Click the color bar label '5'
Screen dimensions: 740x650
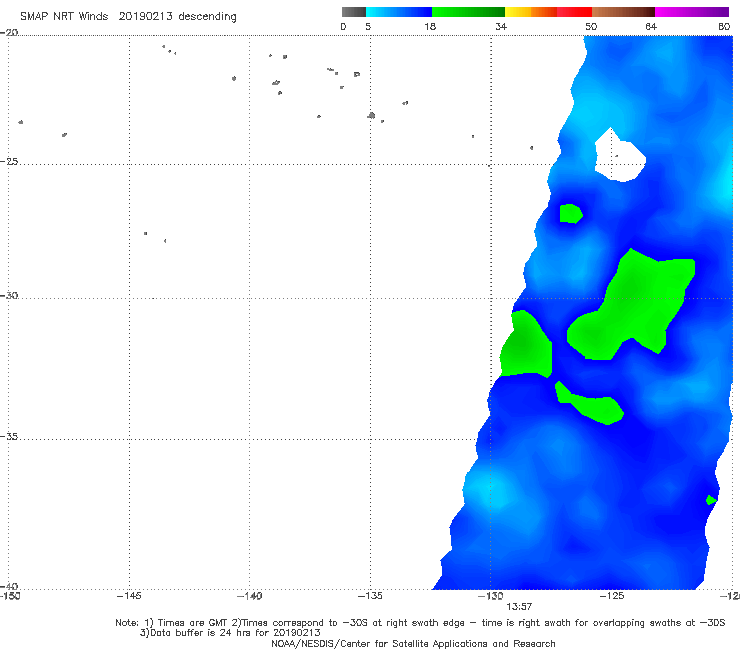click(x=368, y=26)
